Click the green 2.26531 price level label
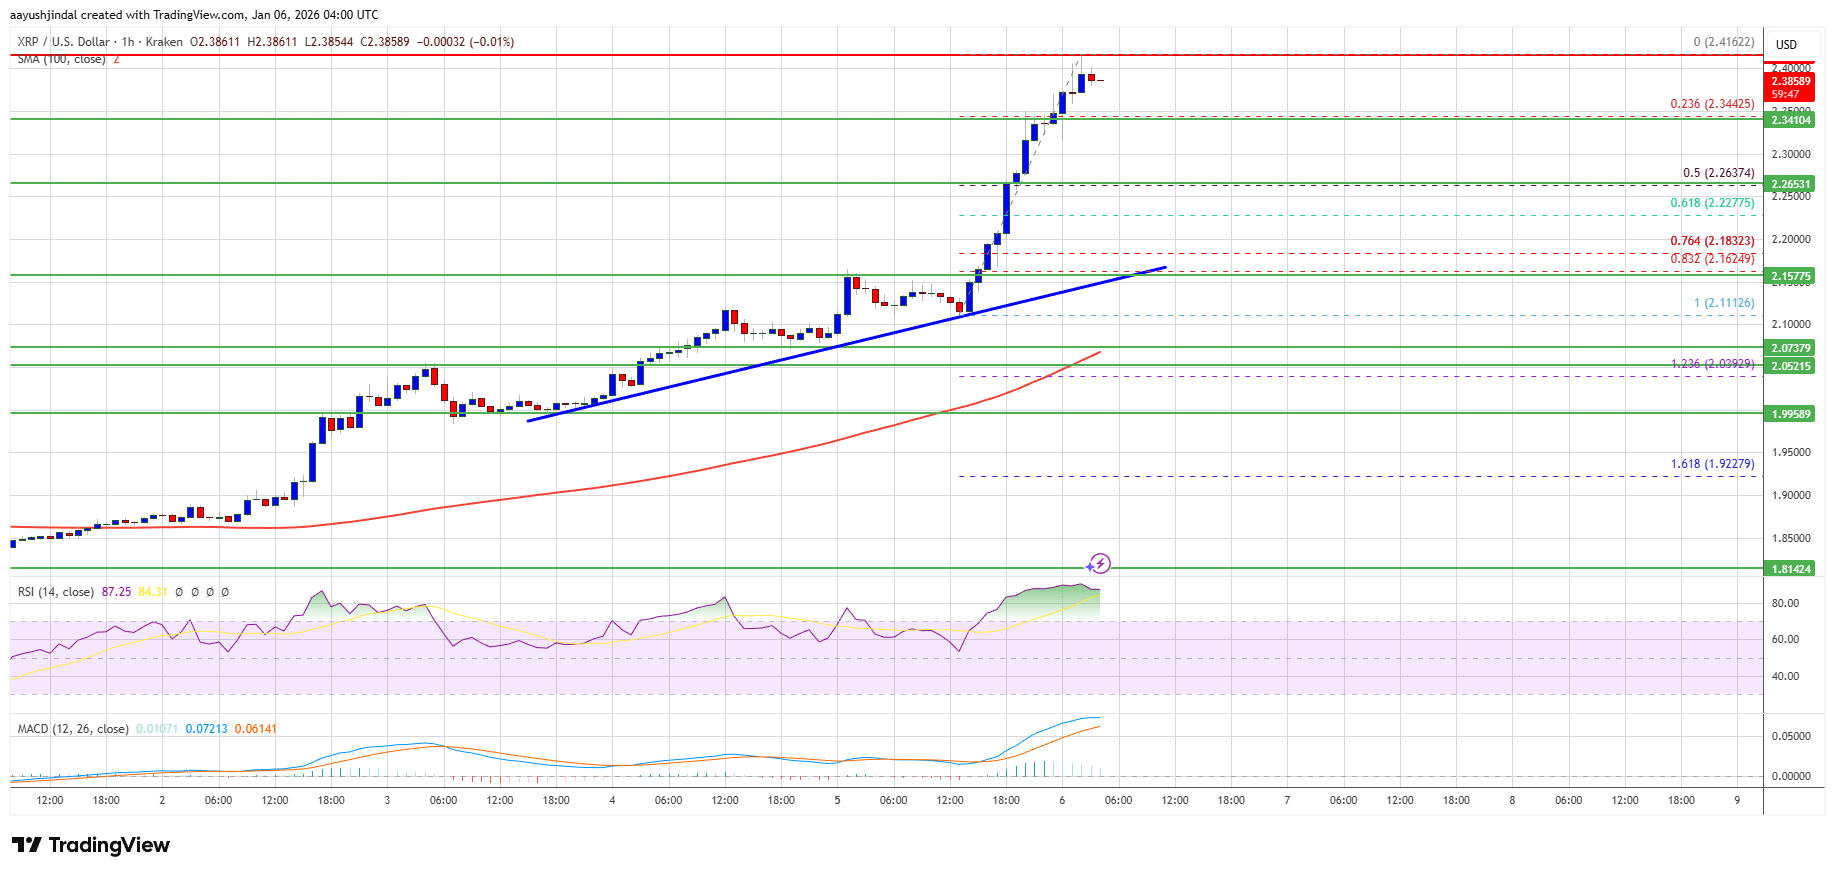 [x=1790, y=184]
